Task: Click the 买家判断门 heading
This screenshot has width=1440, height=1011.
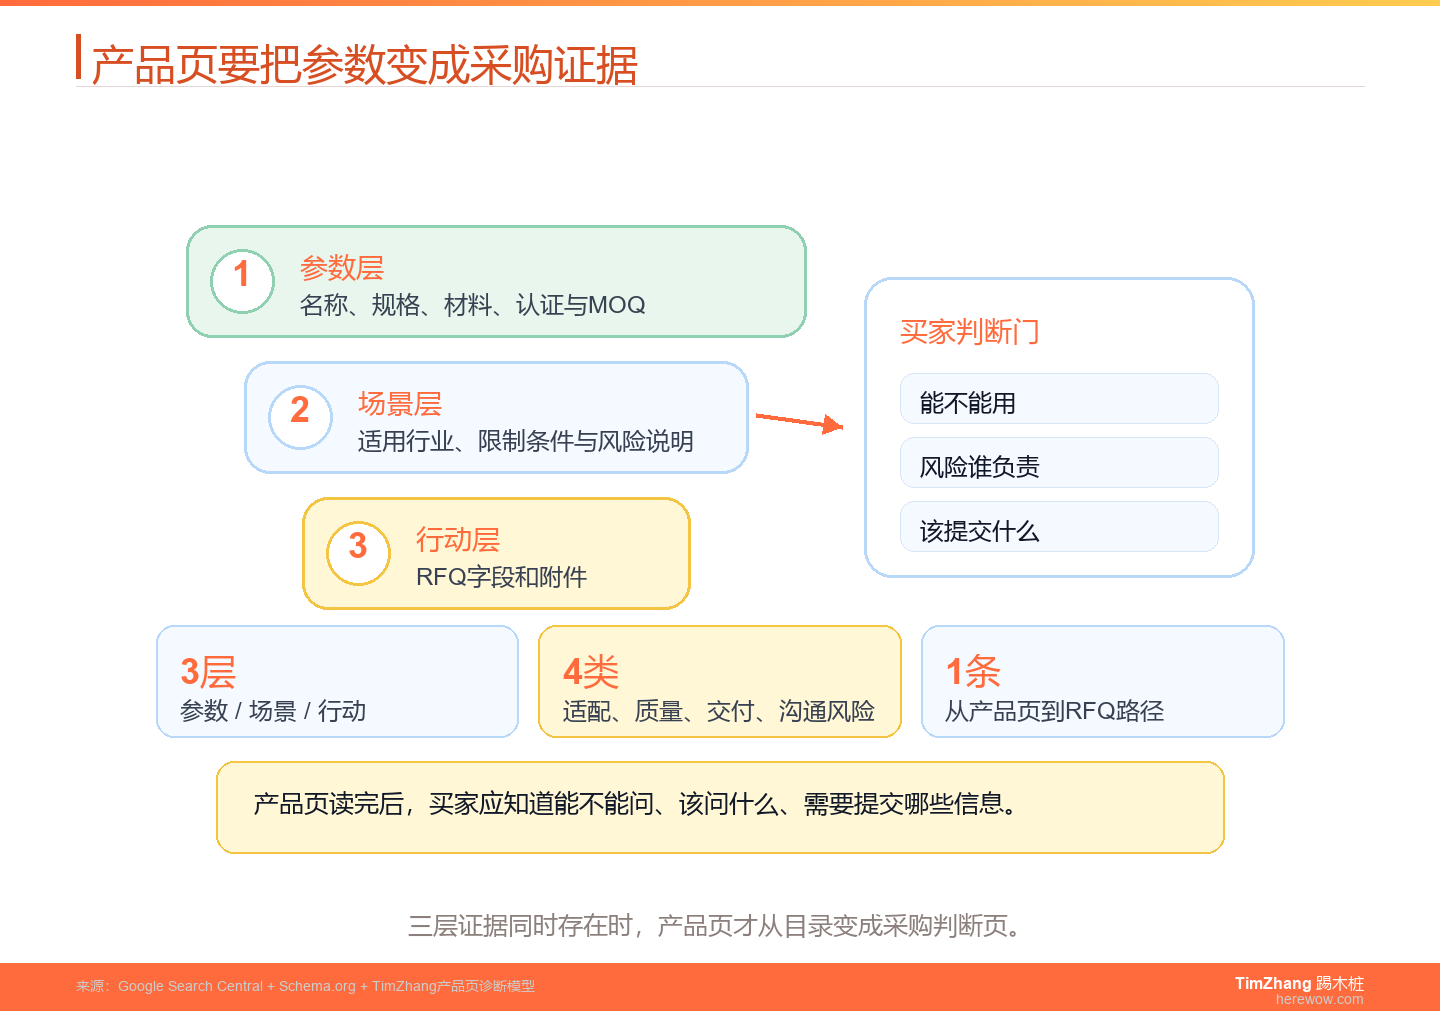Action: (969, 331)
